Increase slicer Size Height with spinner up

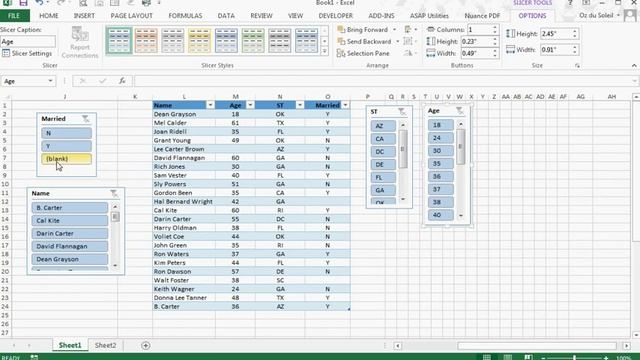tap(574, 31)
